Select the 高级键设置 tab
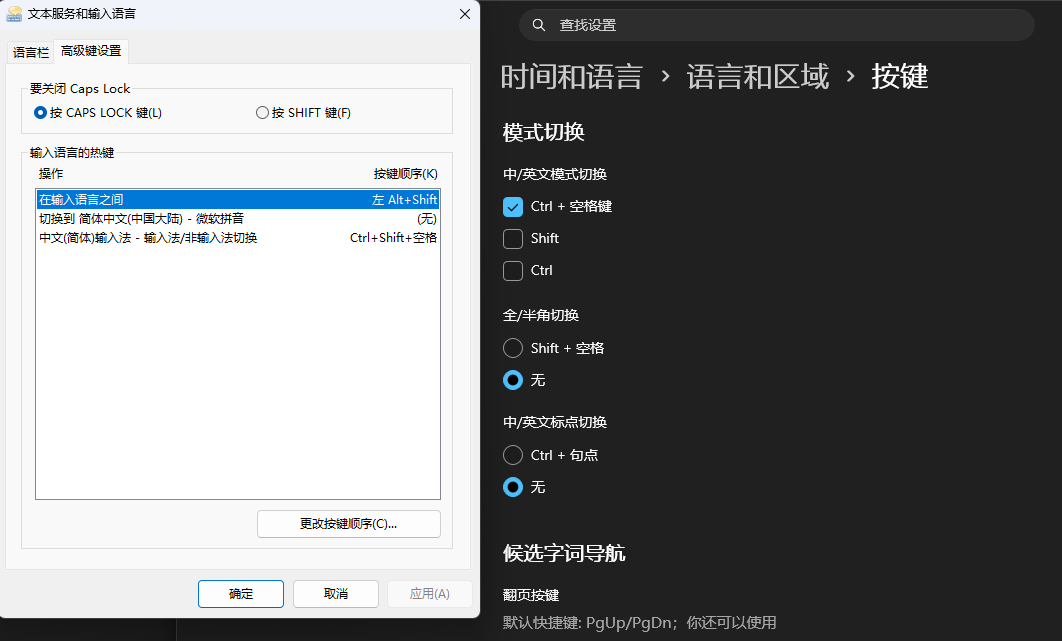Image resolution: width=1062 pixels, height=641 pixels. click(x=91, y=51)
